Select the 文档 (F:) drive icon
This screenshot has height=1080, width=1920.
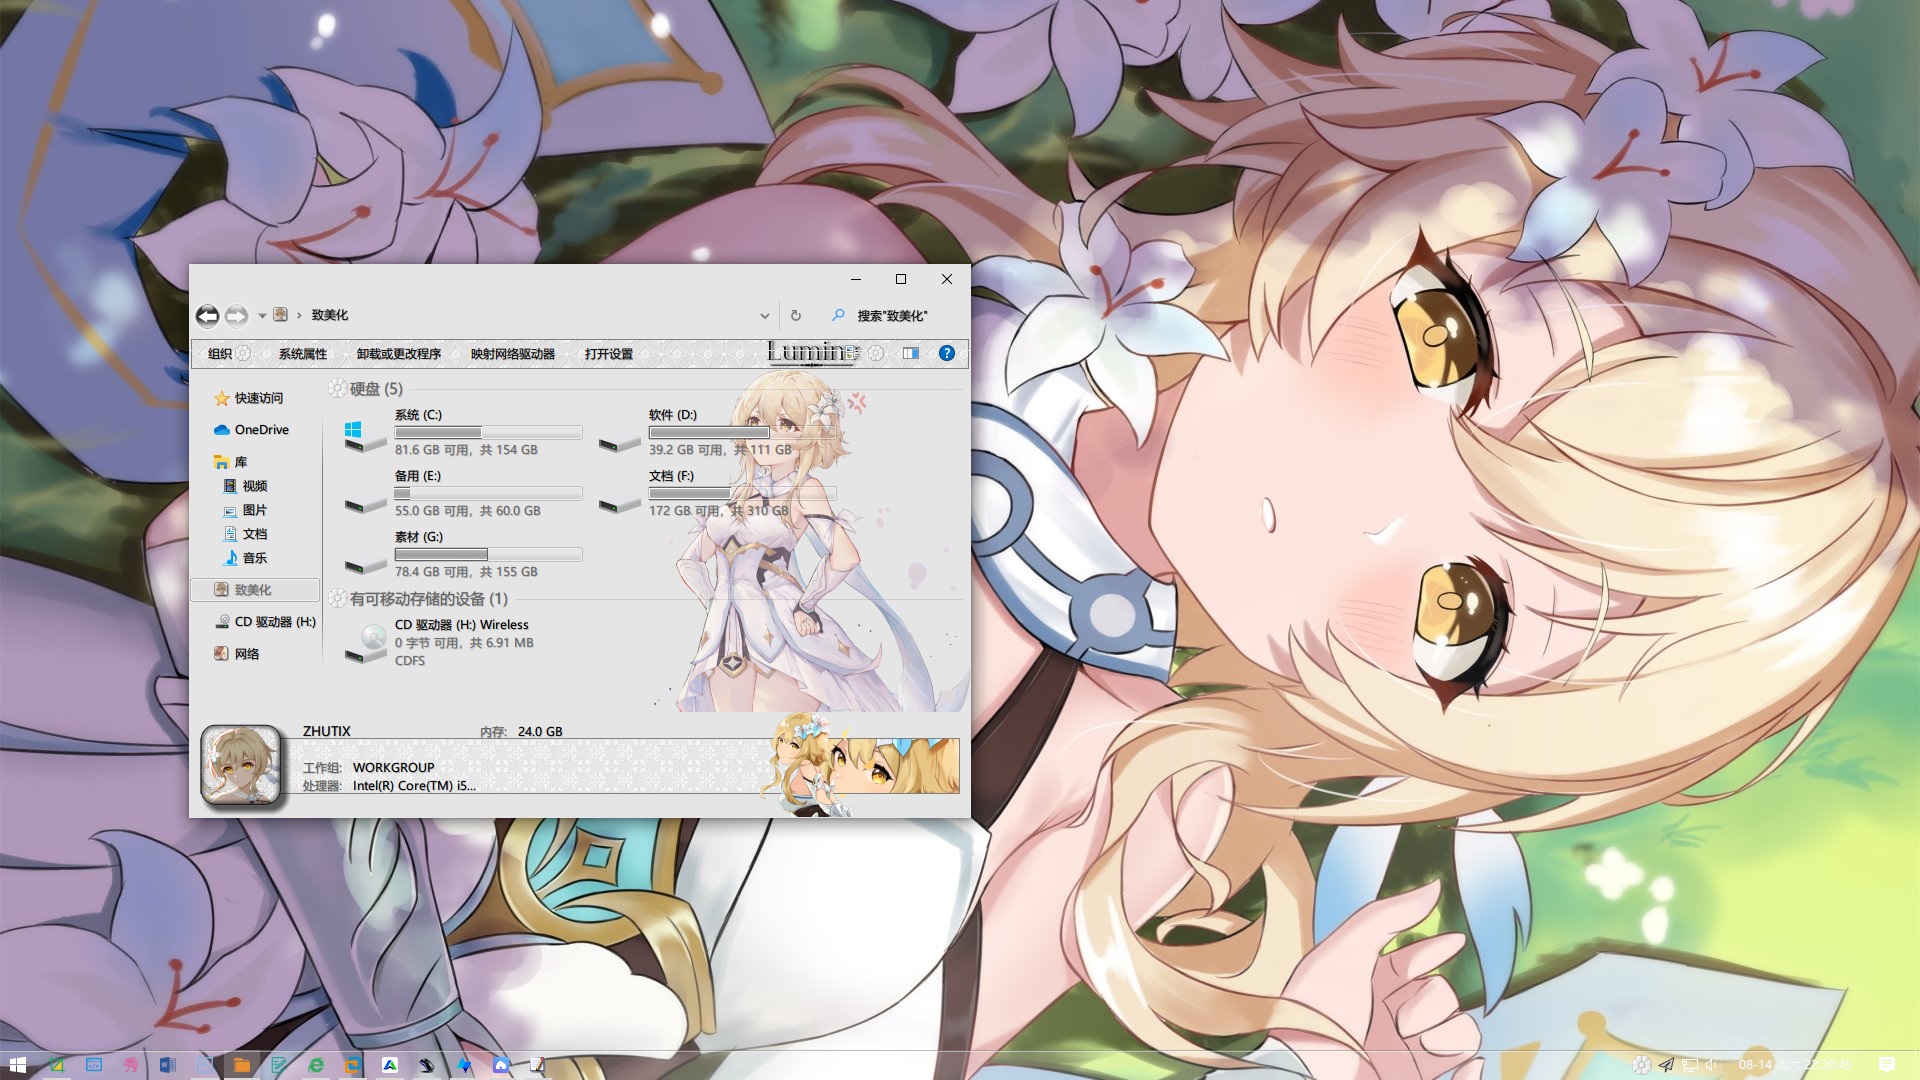point(619,503)
